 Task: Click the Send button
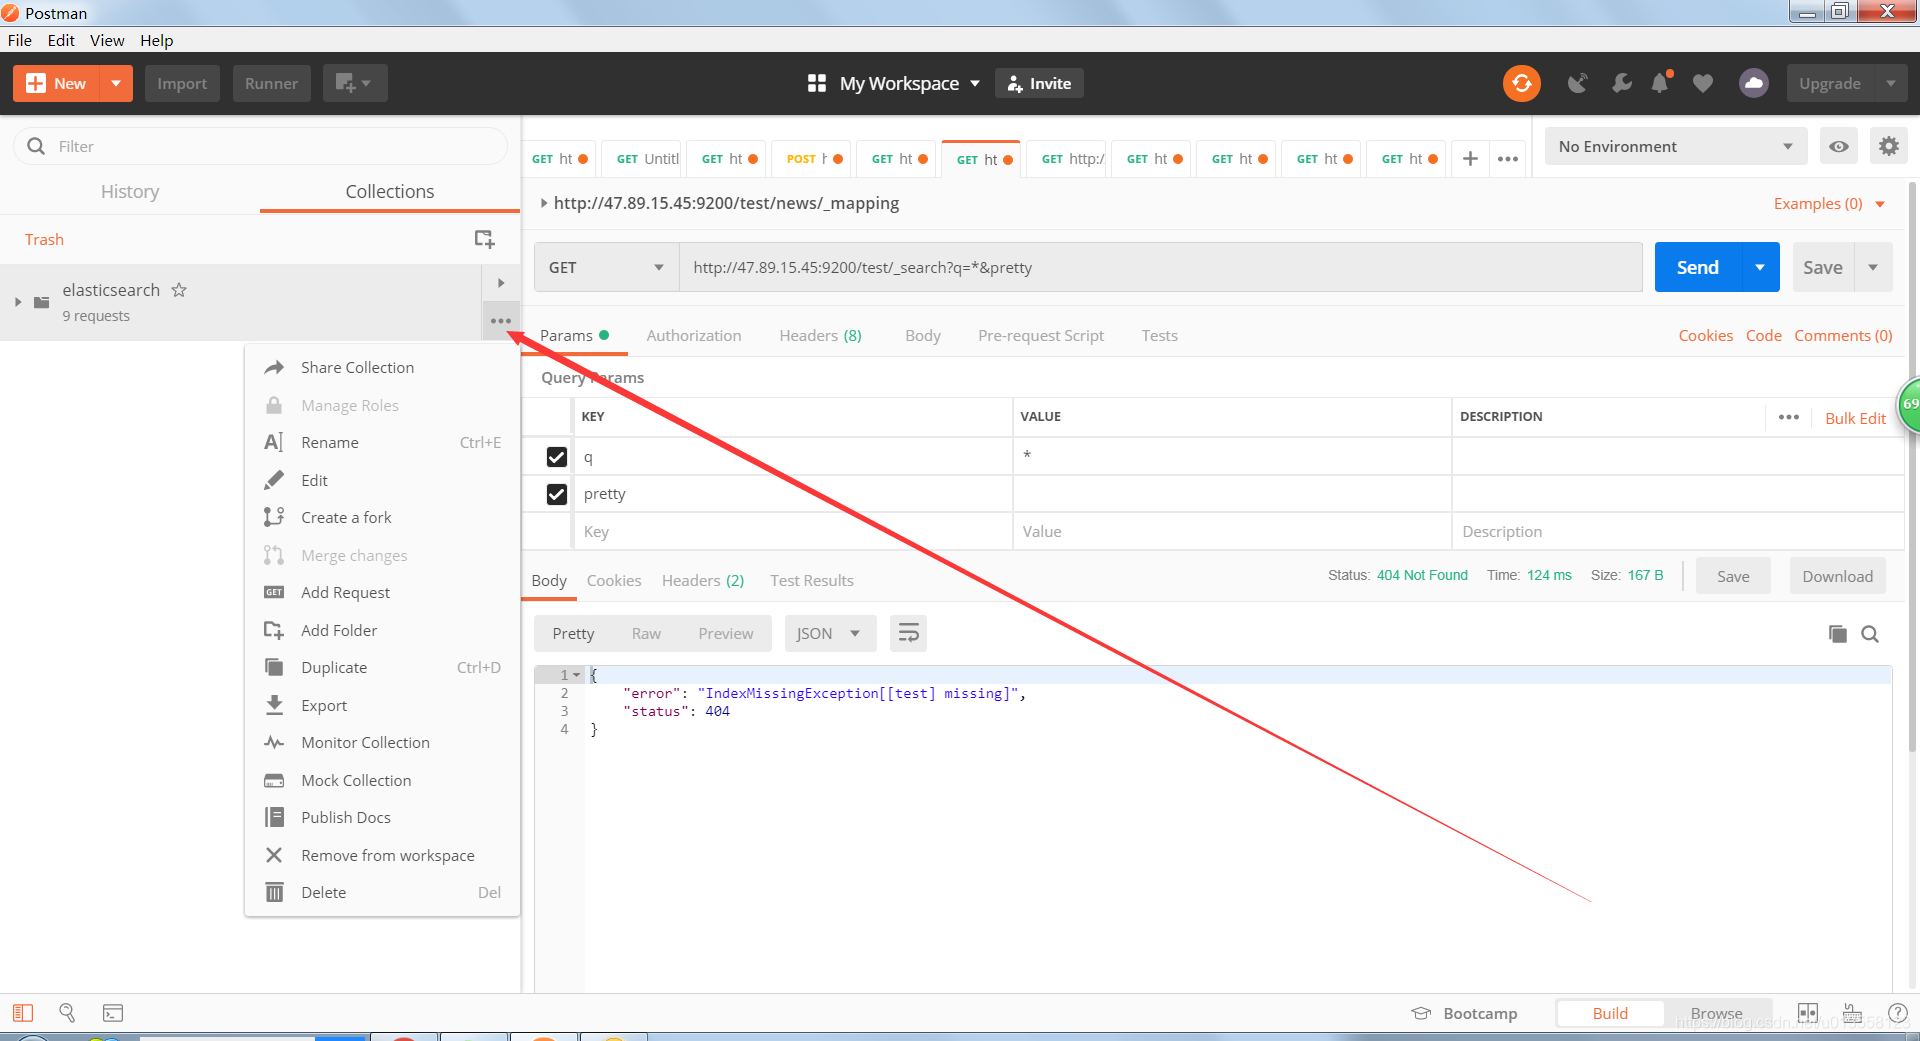click(1698, 267)
